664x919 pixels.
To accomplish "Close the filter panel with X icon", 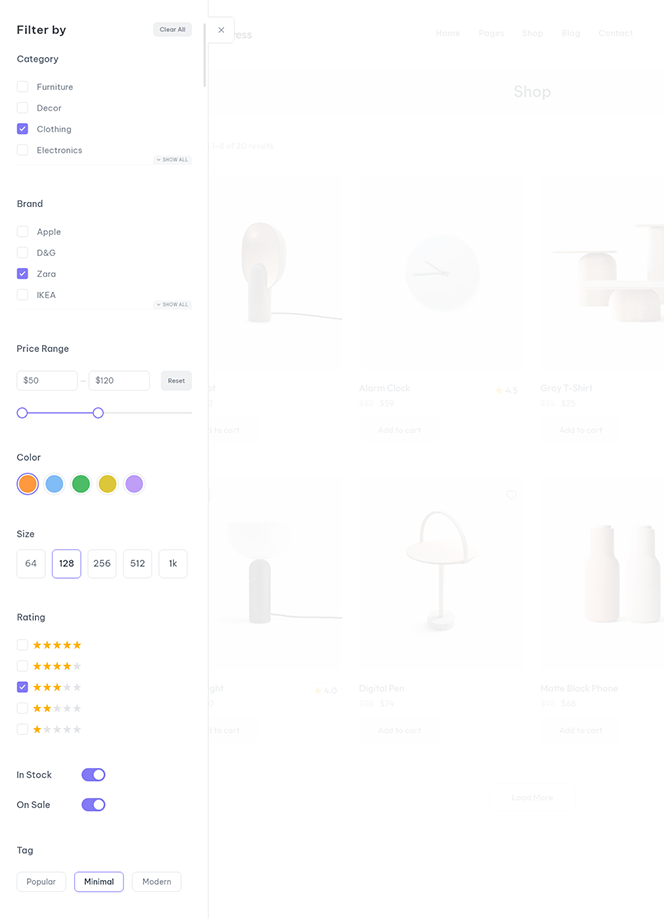I will click(221, 30).
